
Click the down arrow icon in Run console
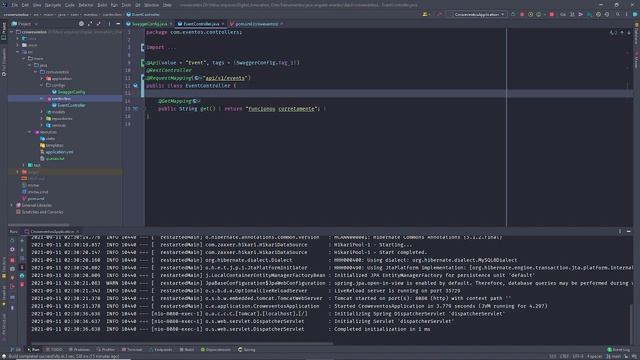(22, 249)
